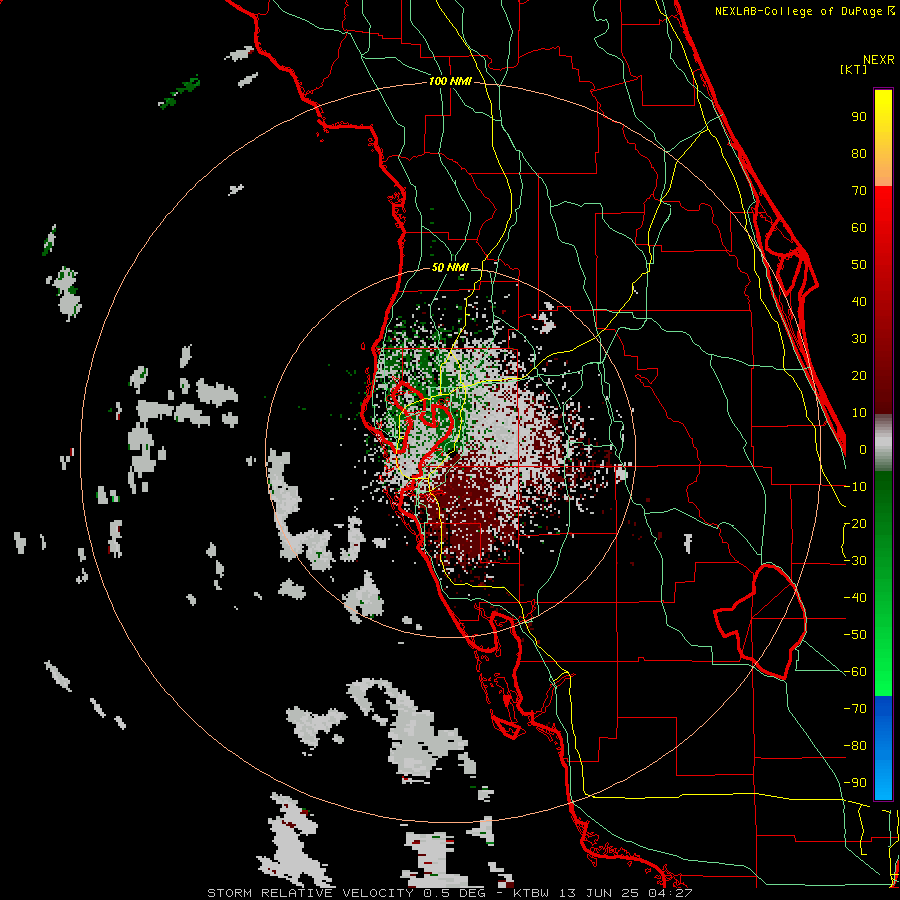
Task: Click the NEXLAB-College of DuPage credit text
Action: pos(805,11)
